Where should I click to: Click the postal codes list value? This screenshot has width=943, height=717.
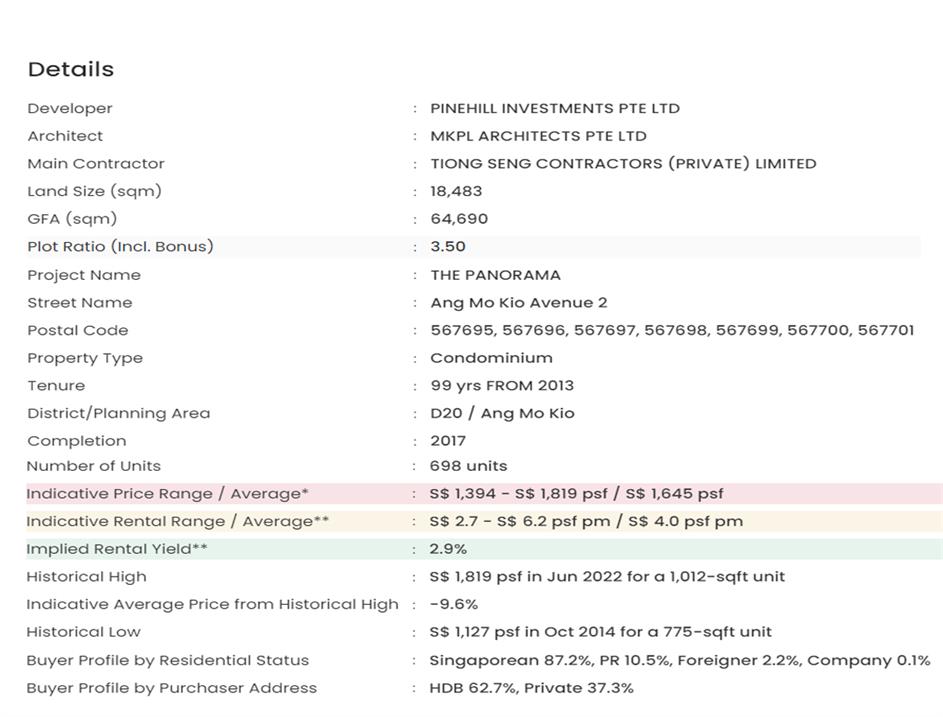click(671, 330)
